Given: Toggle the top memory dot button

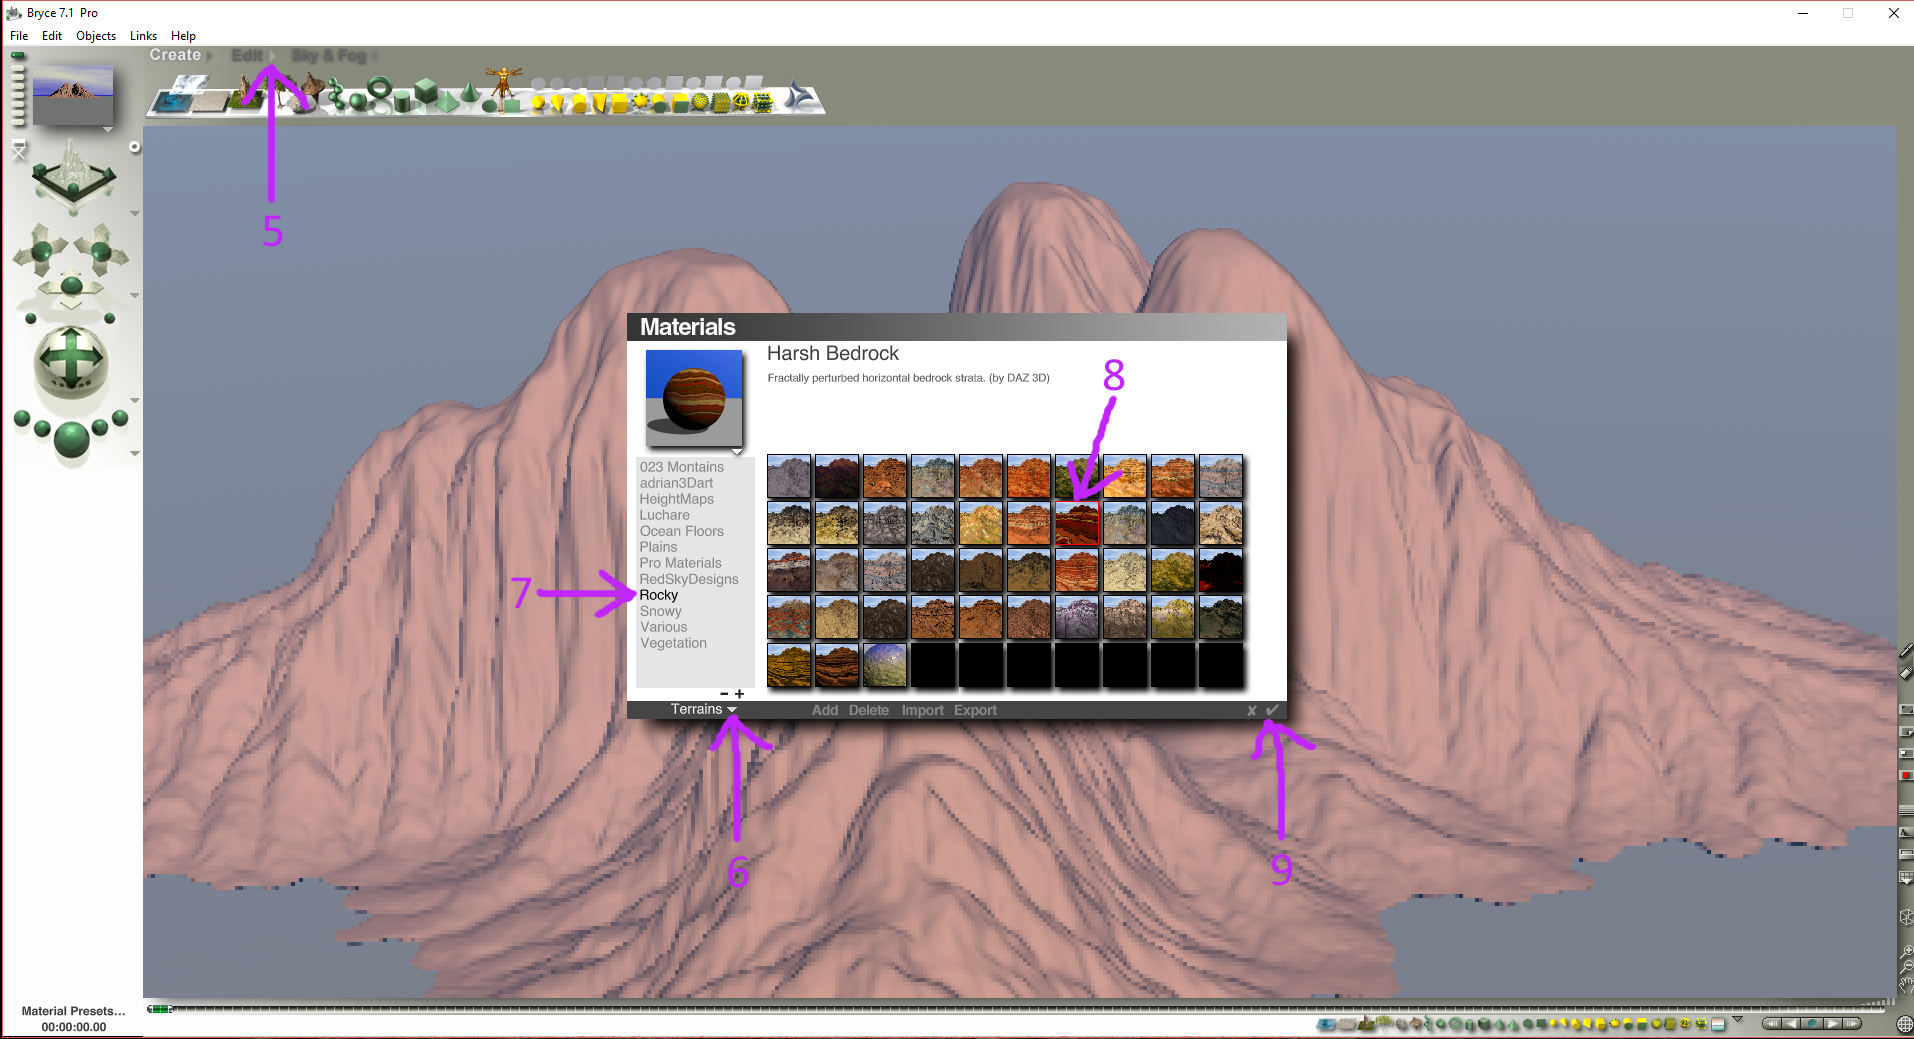Looking at the screenshot, I should pos(18,55).
